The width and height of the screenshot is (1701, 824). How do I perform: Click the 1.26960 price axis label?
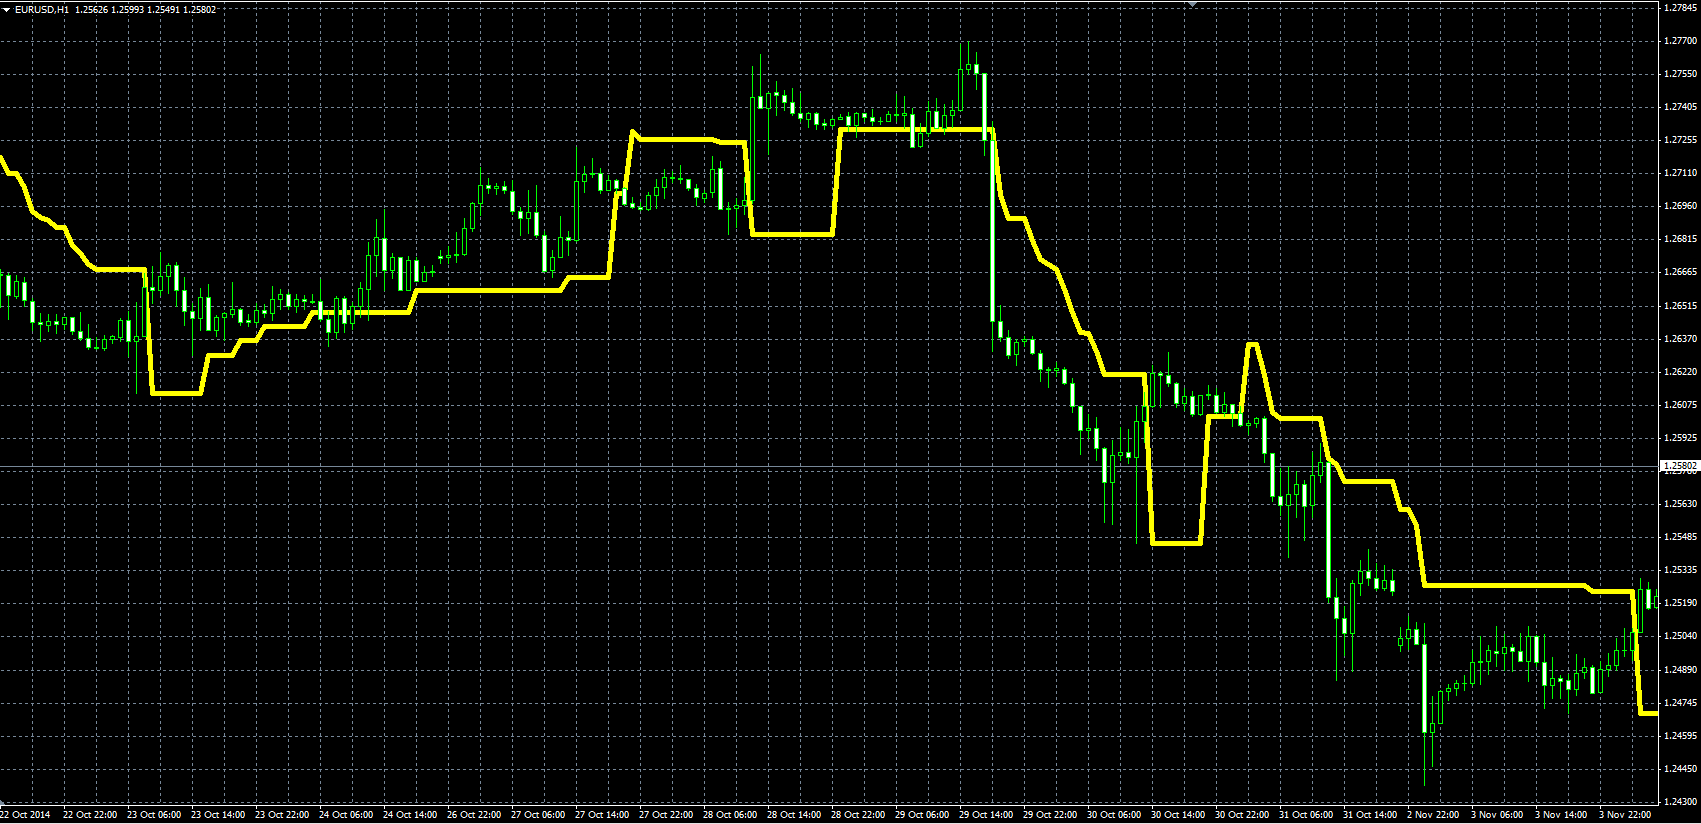coord(1681,206)
